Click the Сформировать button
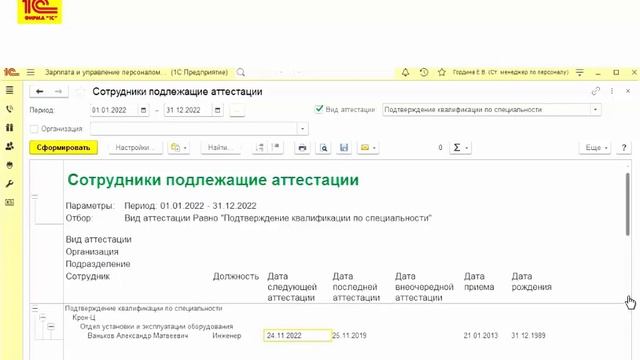 [63, 148]
